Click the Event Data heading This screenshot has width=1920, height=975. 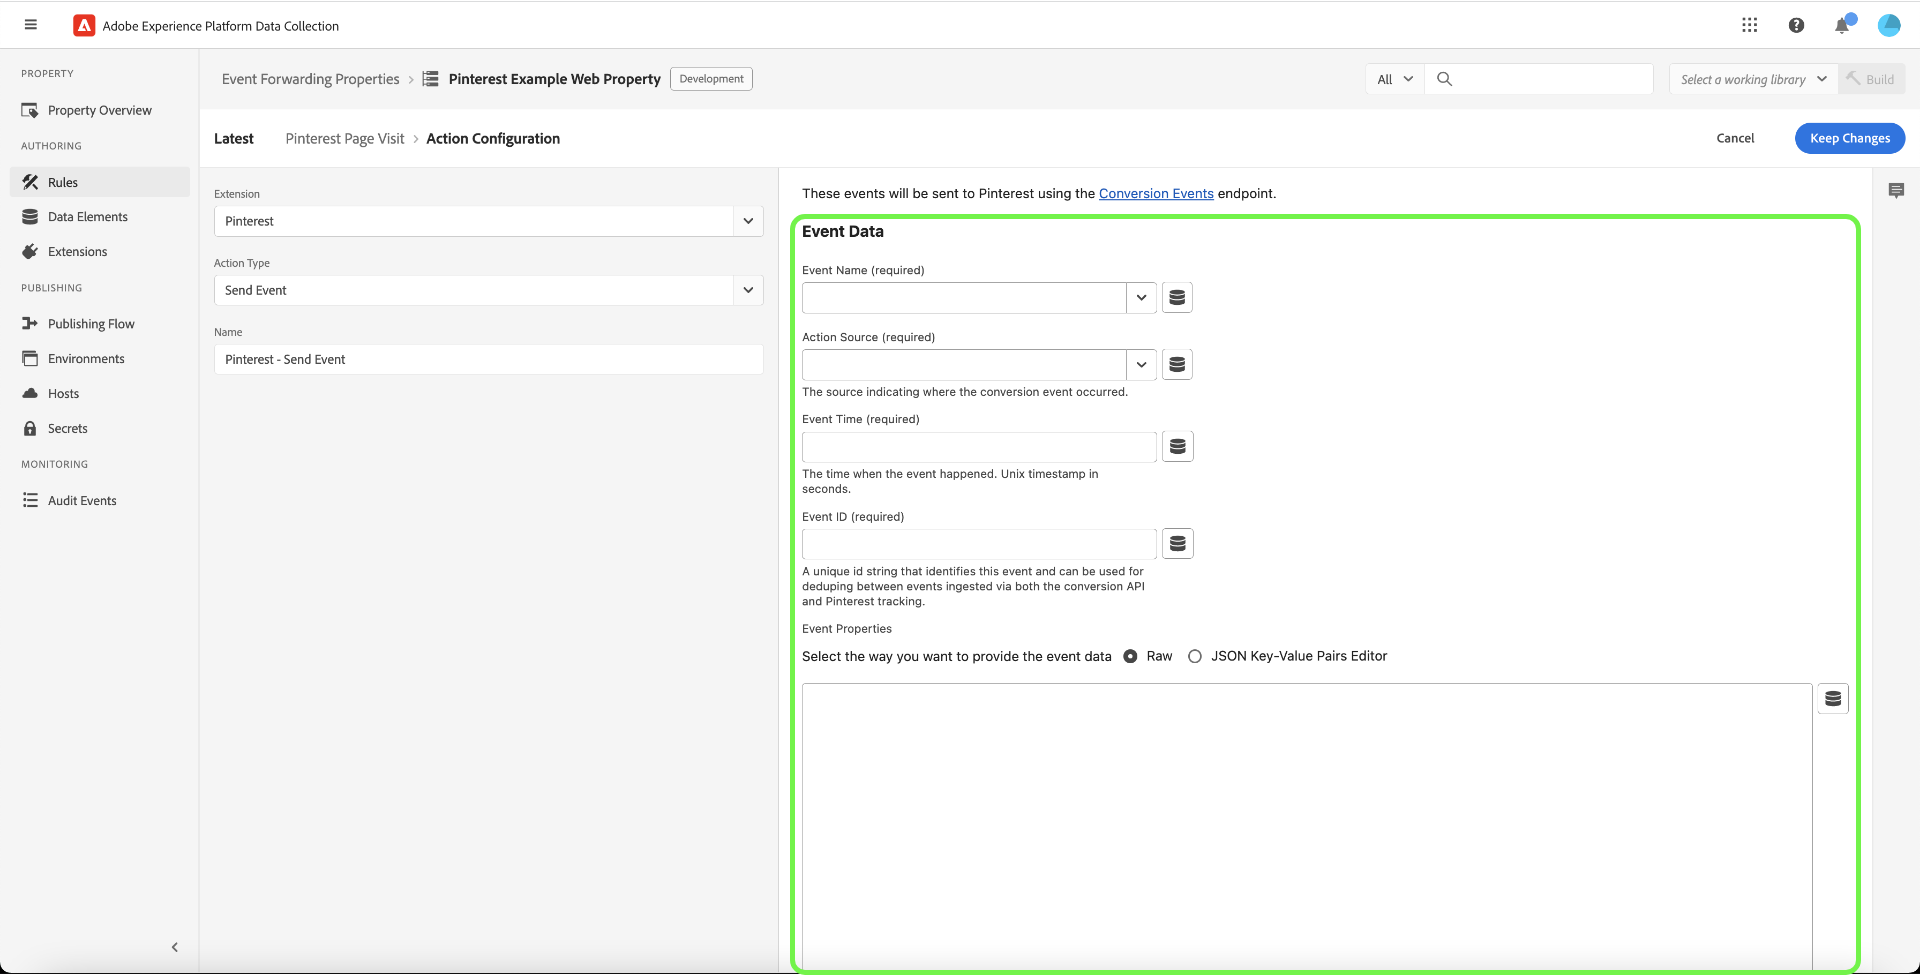click(843, 232)
